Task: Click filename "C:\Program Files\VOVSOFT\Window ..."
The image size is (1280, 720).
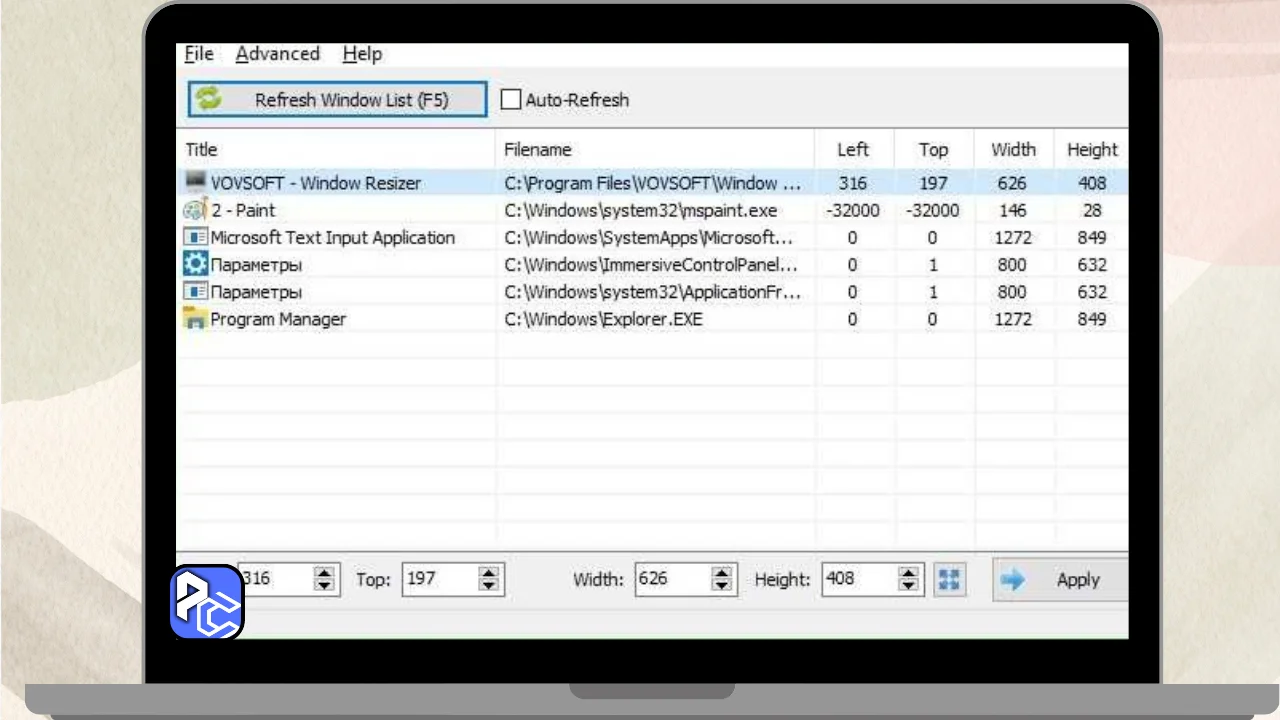Action: [x=653, y=183]
